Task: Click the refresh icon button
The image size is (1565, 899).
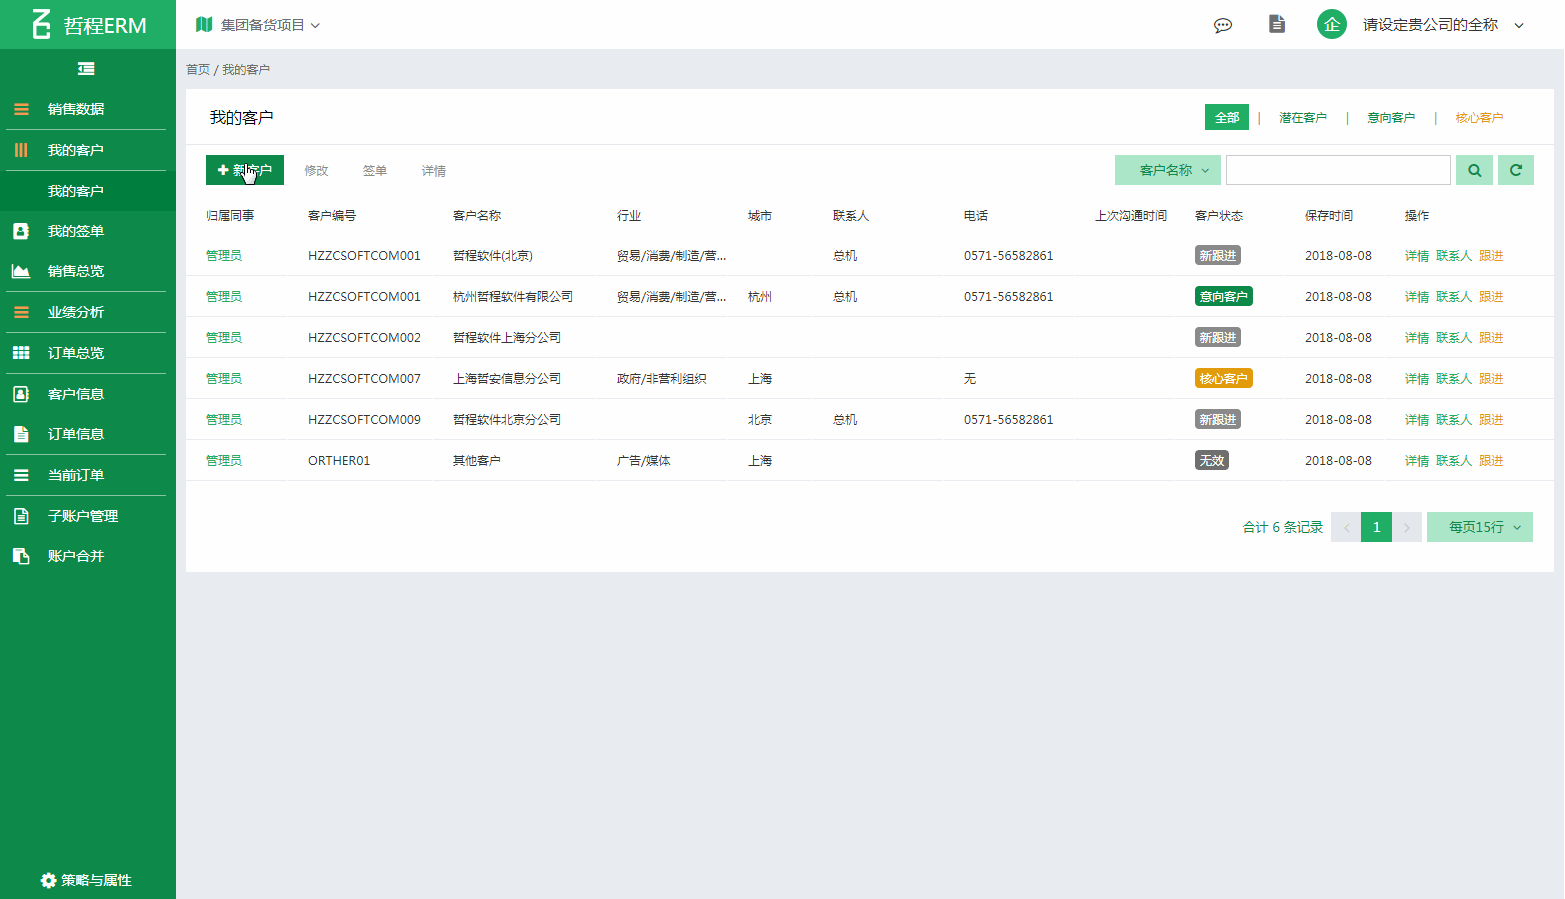Action: 1515,170
